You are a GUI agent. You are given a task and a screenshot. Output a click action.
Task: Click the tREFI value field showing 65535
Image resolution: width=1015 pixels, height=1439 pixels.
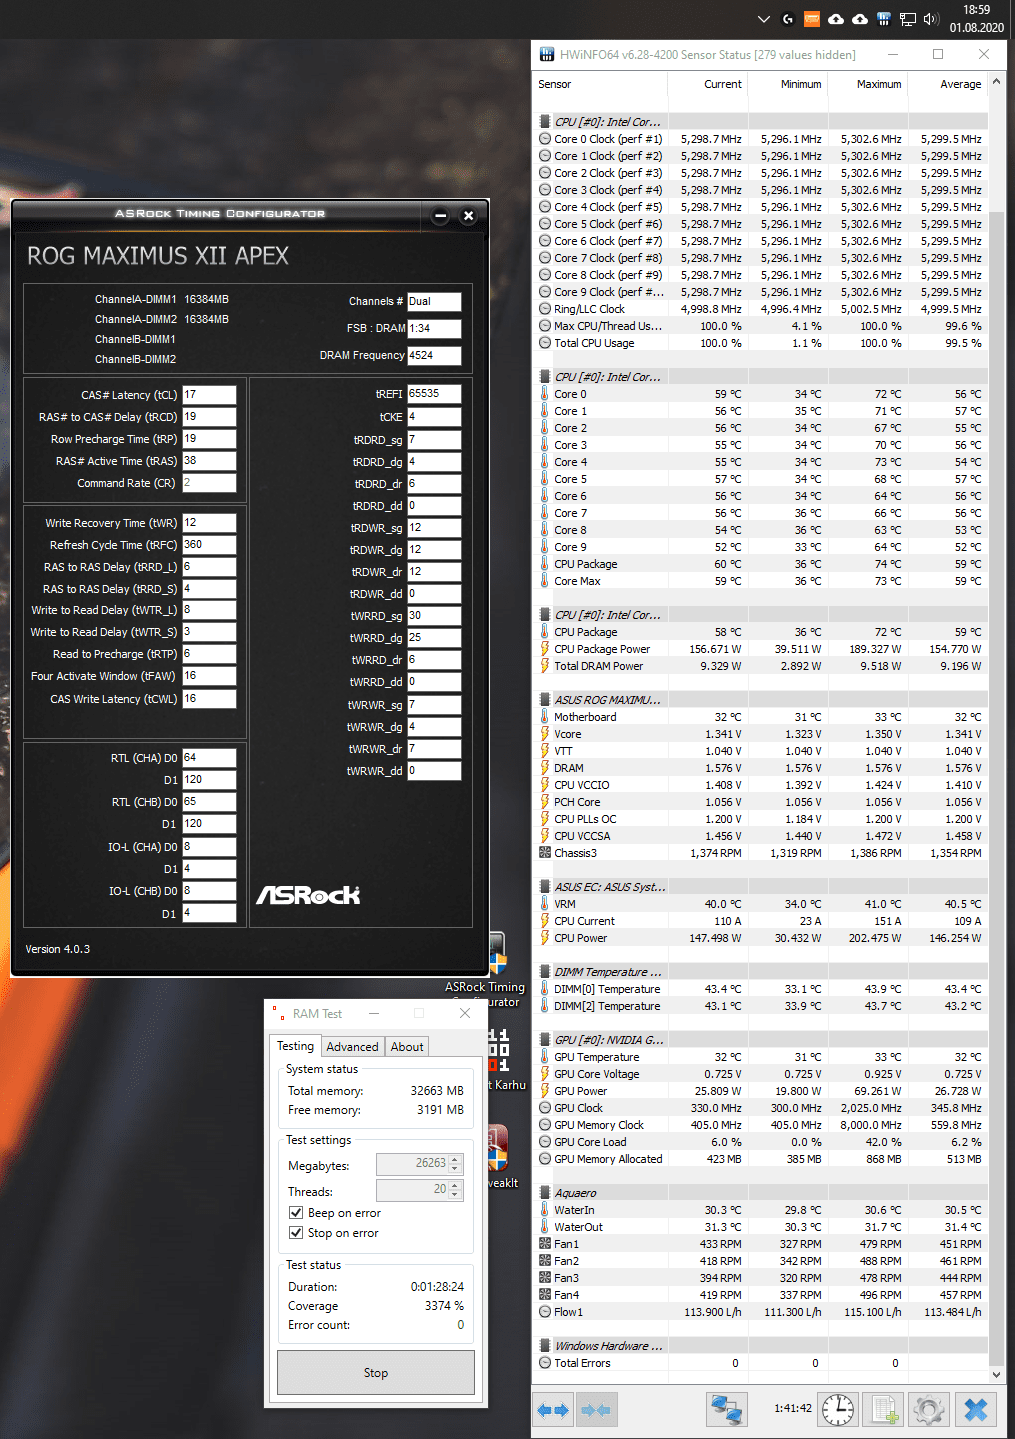click(434, 394)
